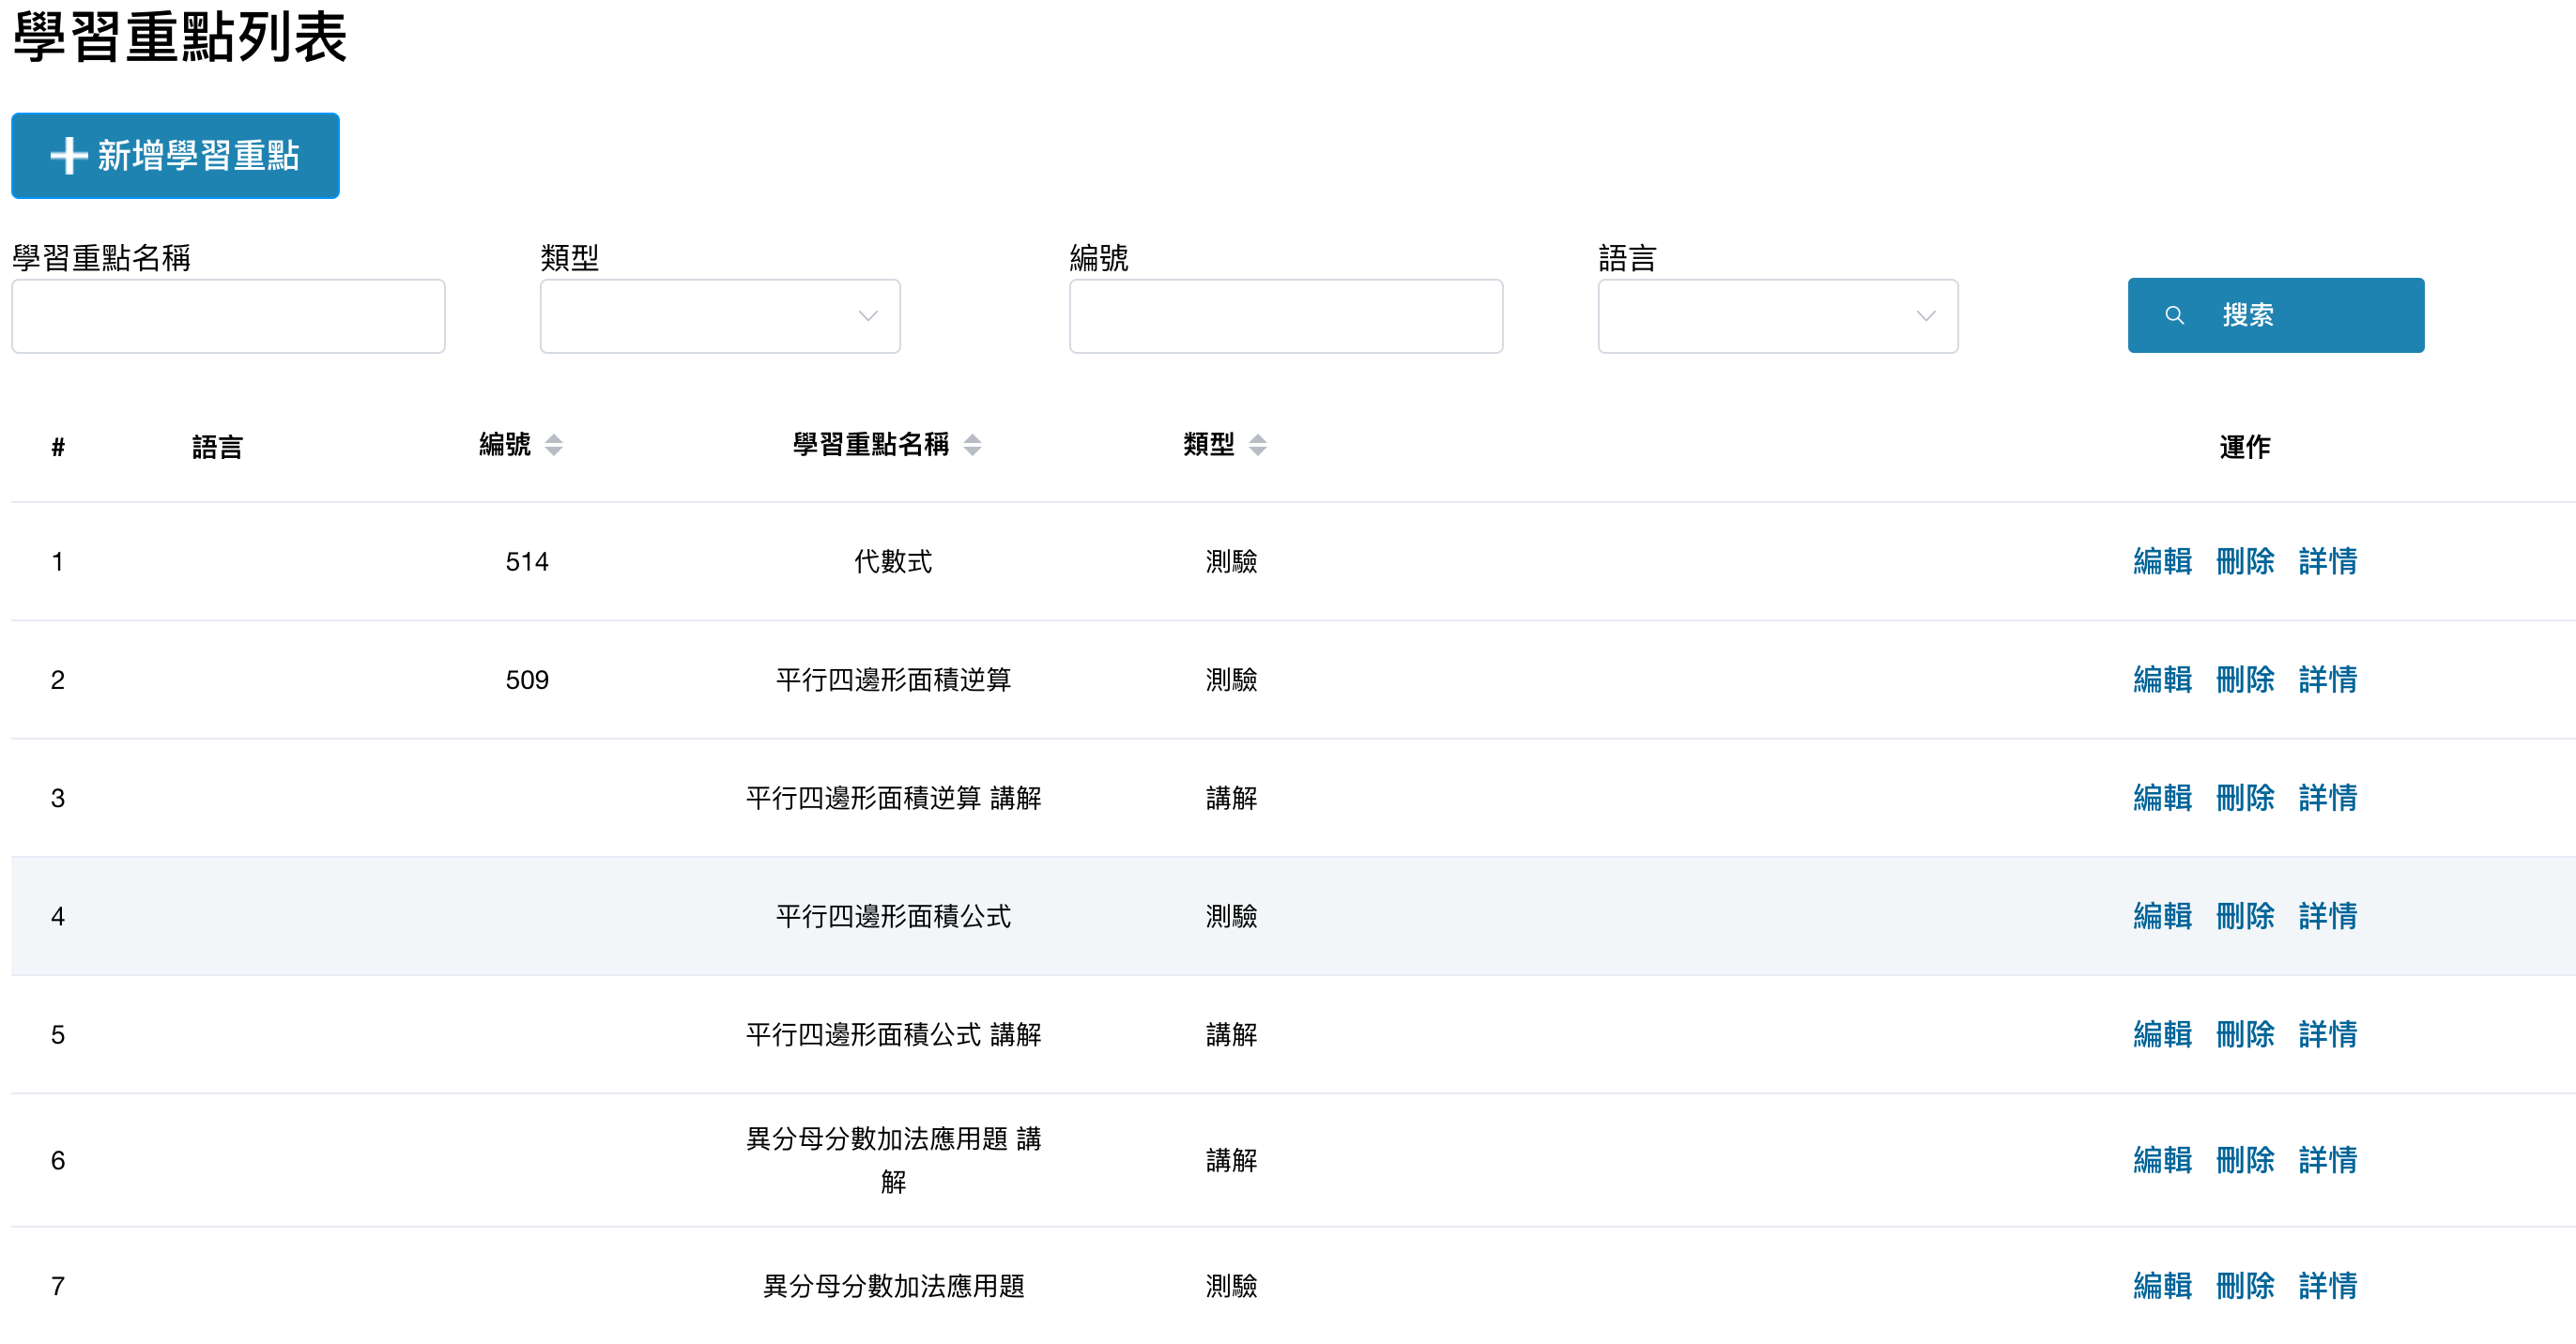Viewport: 2576px width, 1344px height.
Task: Delete row 2 with 編號 509
Action: click(x=2245, y=679)
